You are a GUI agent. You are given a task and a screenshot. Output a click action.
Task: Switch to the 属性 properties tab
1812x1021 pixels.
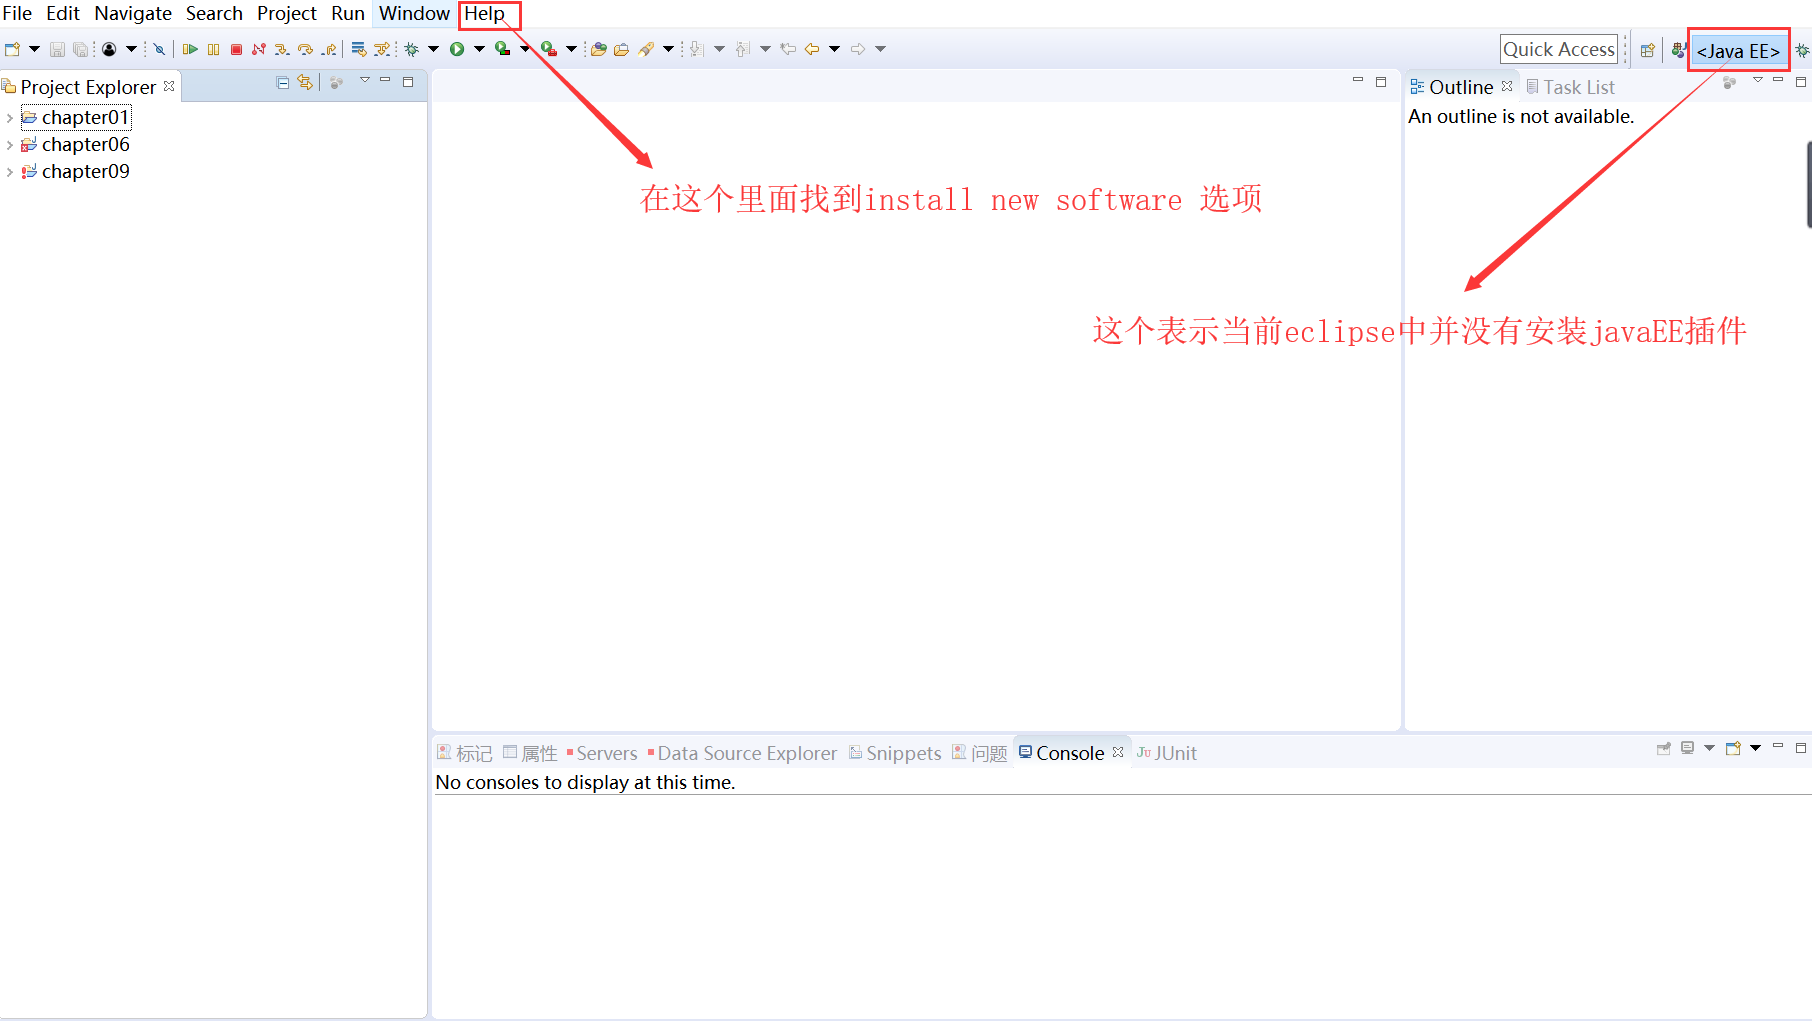[x=530, y=753]
